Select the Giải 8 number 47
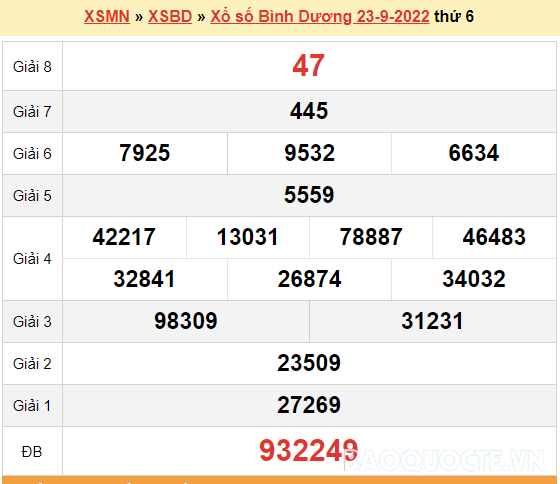Viewport: 560px width, 484px height. tap(309, 66)
